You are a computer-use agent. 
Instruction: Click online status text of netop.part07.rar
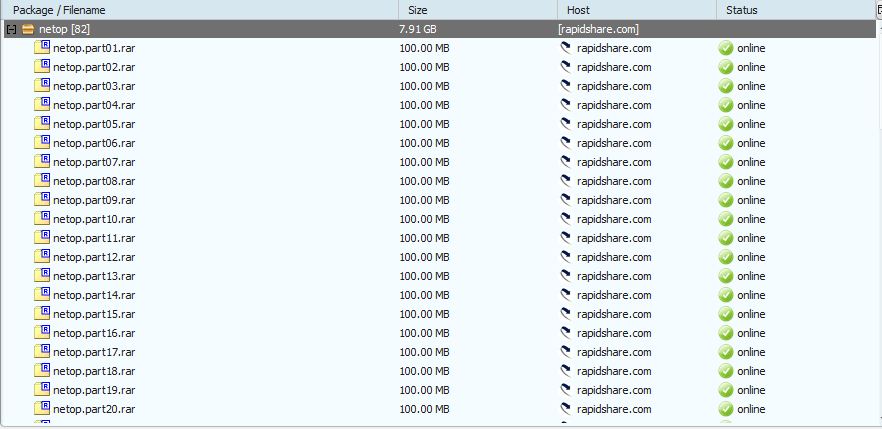coord(751,162)
